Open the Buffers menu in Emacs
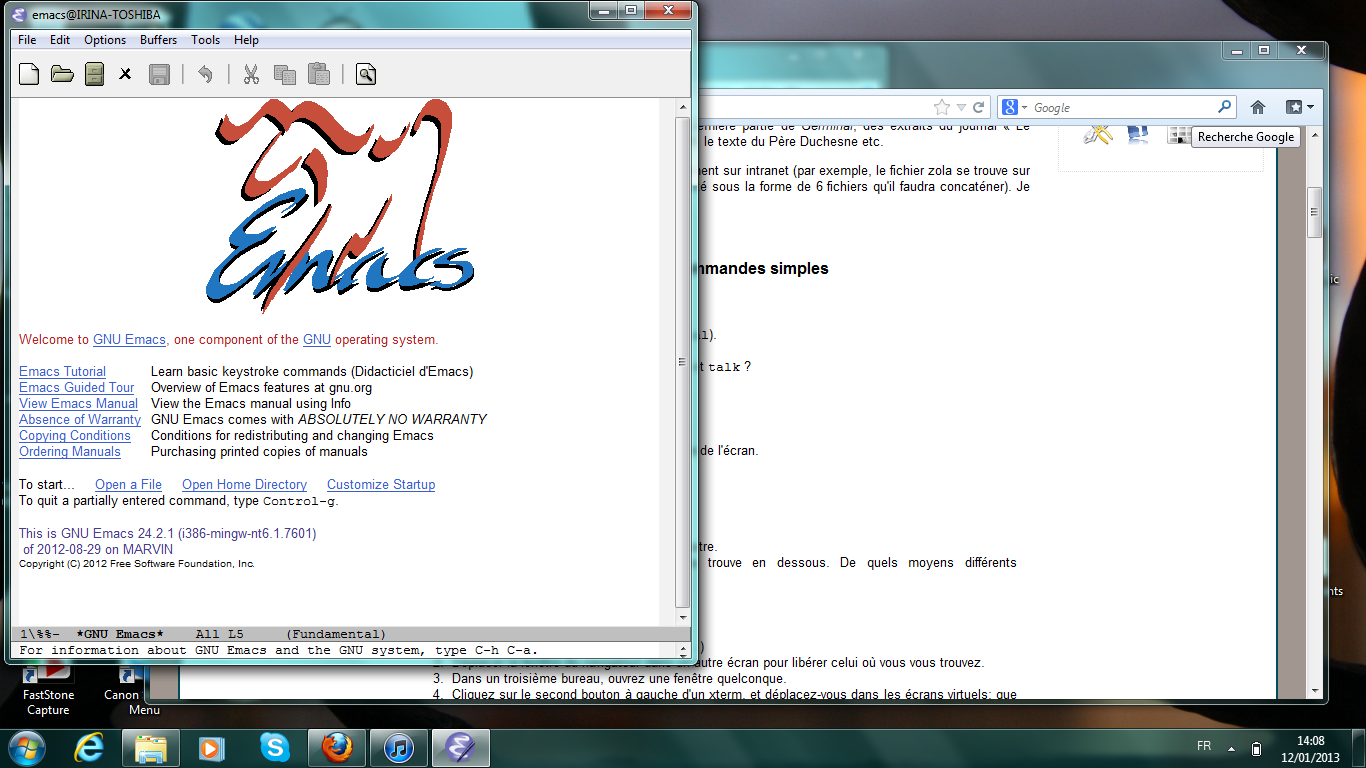The height and width of the screenshot is (768, 1366). (158, 40)
